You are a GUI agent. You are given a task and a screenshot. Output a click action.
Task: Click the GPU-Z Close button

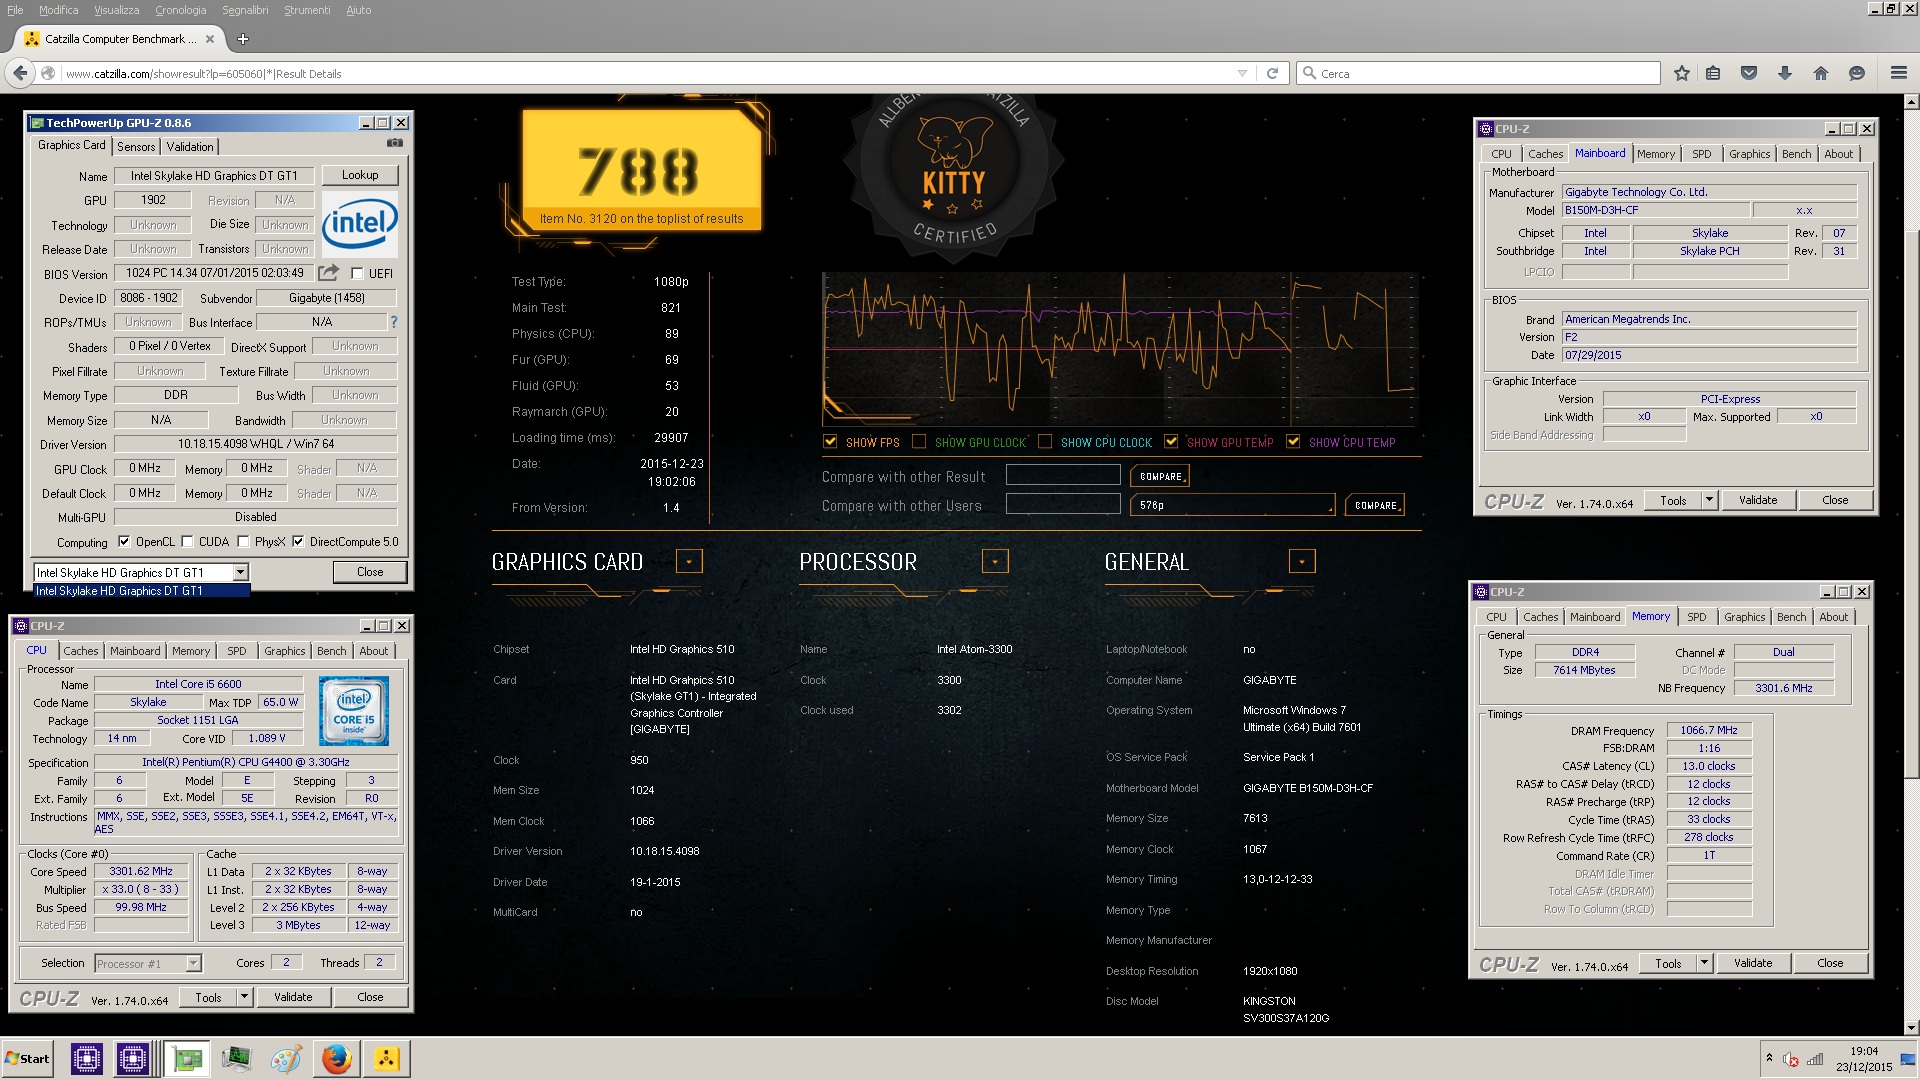tap(370, 572)
